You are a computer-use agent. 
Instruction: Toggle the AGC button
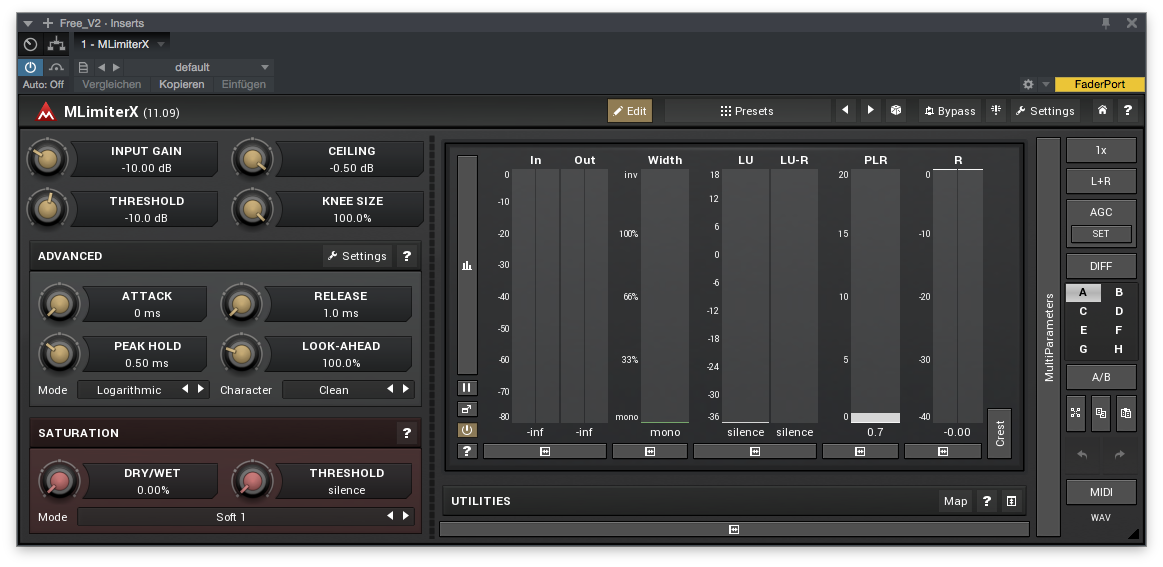pyautogui.click(x=1101, y=212)
